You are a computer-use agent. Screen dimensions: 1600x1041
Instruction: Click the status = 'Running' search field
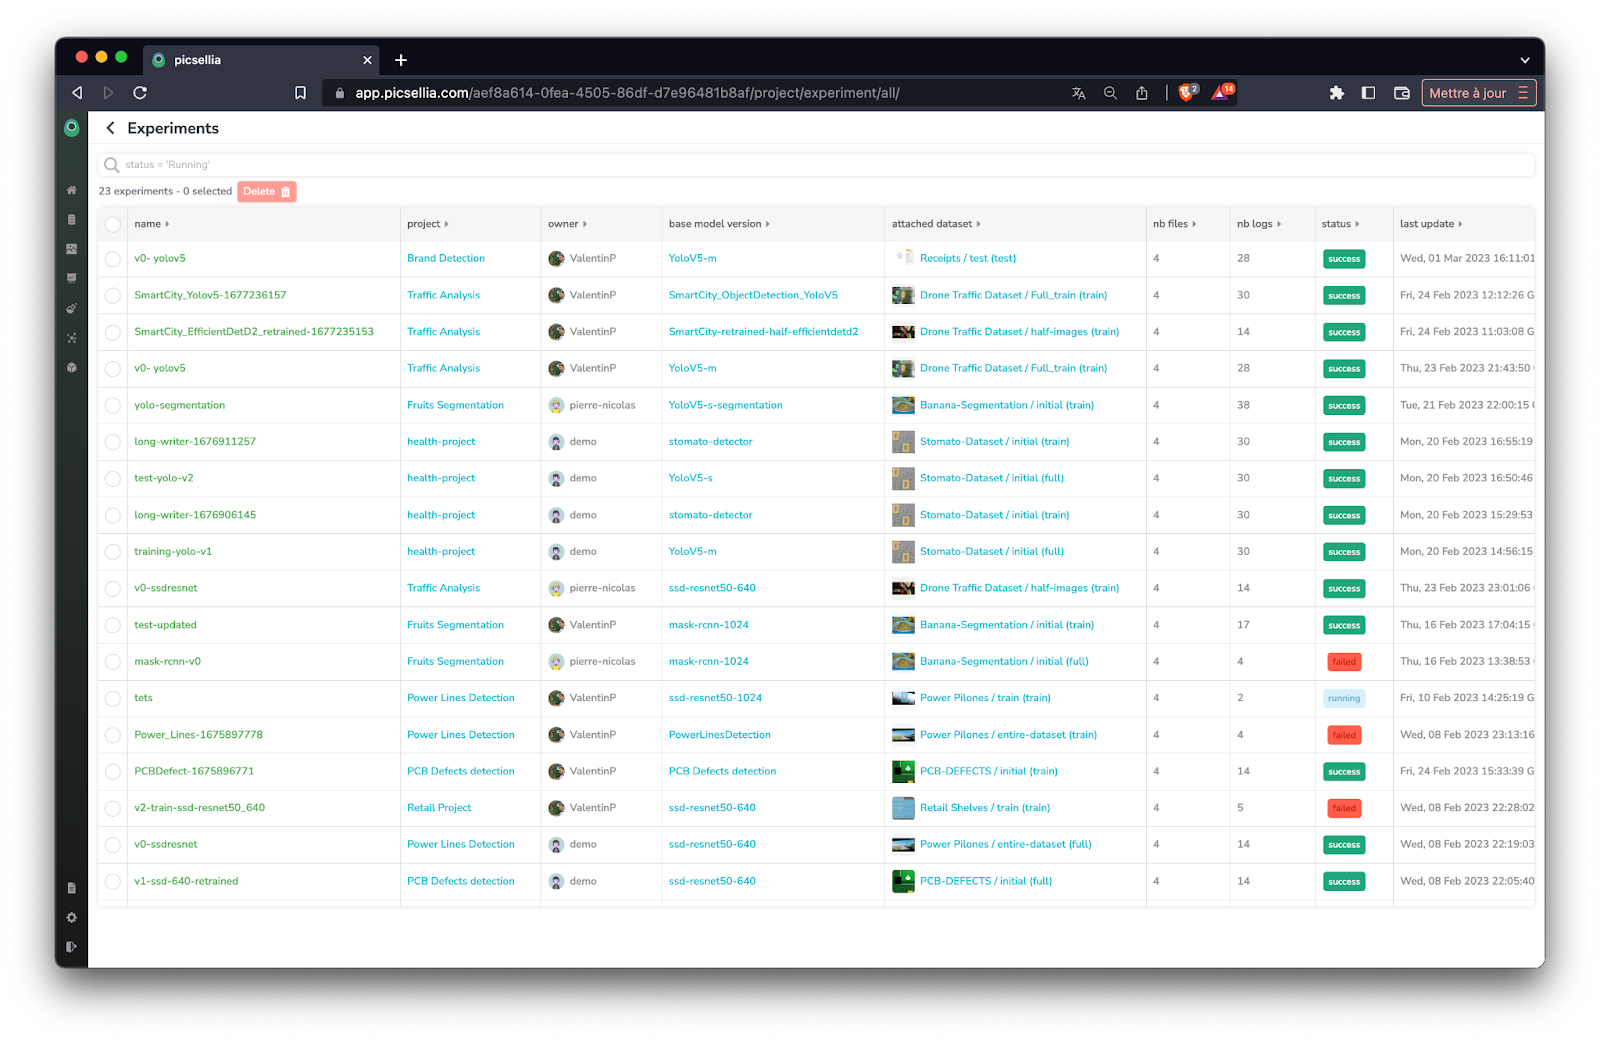pyautogui.click(x=816, y=165)
